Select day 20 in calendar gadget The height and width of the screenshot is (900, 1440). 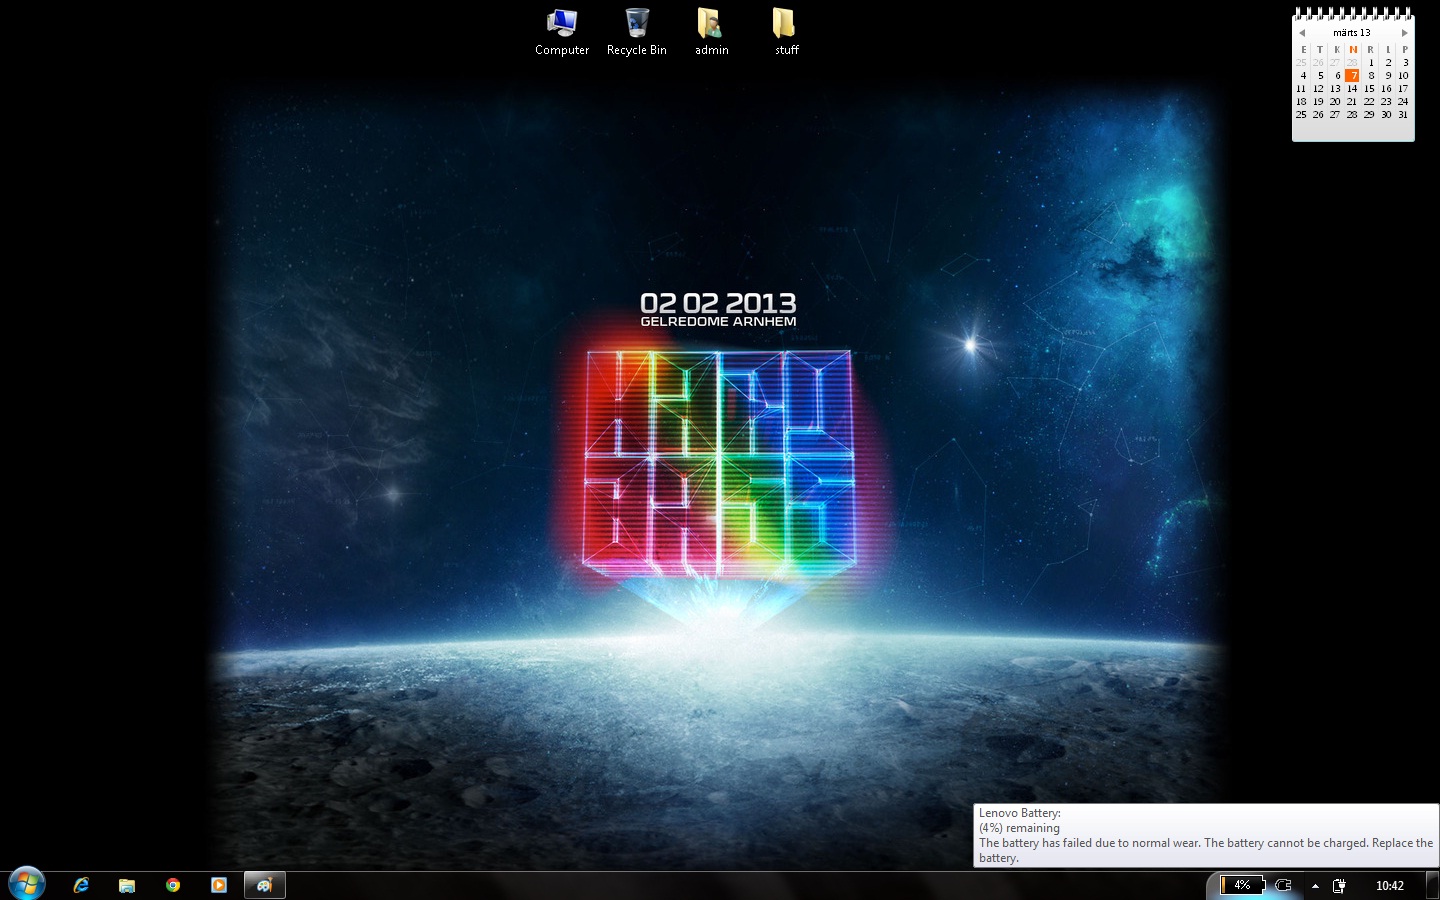[1335, 101]
